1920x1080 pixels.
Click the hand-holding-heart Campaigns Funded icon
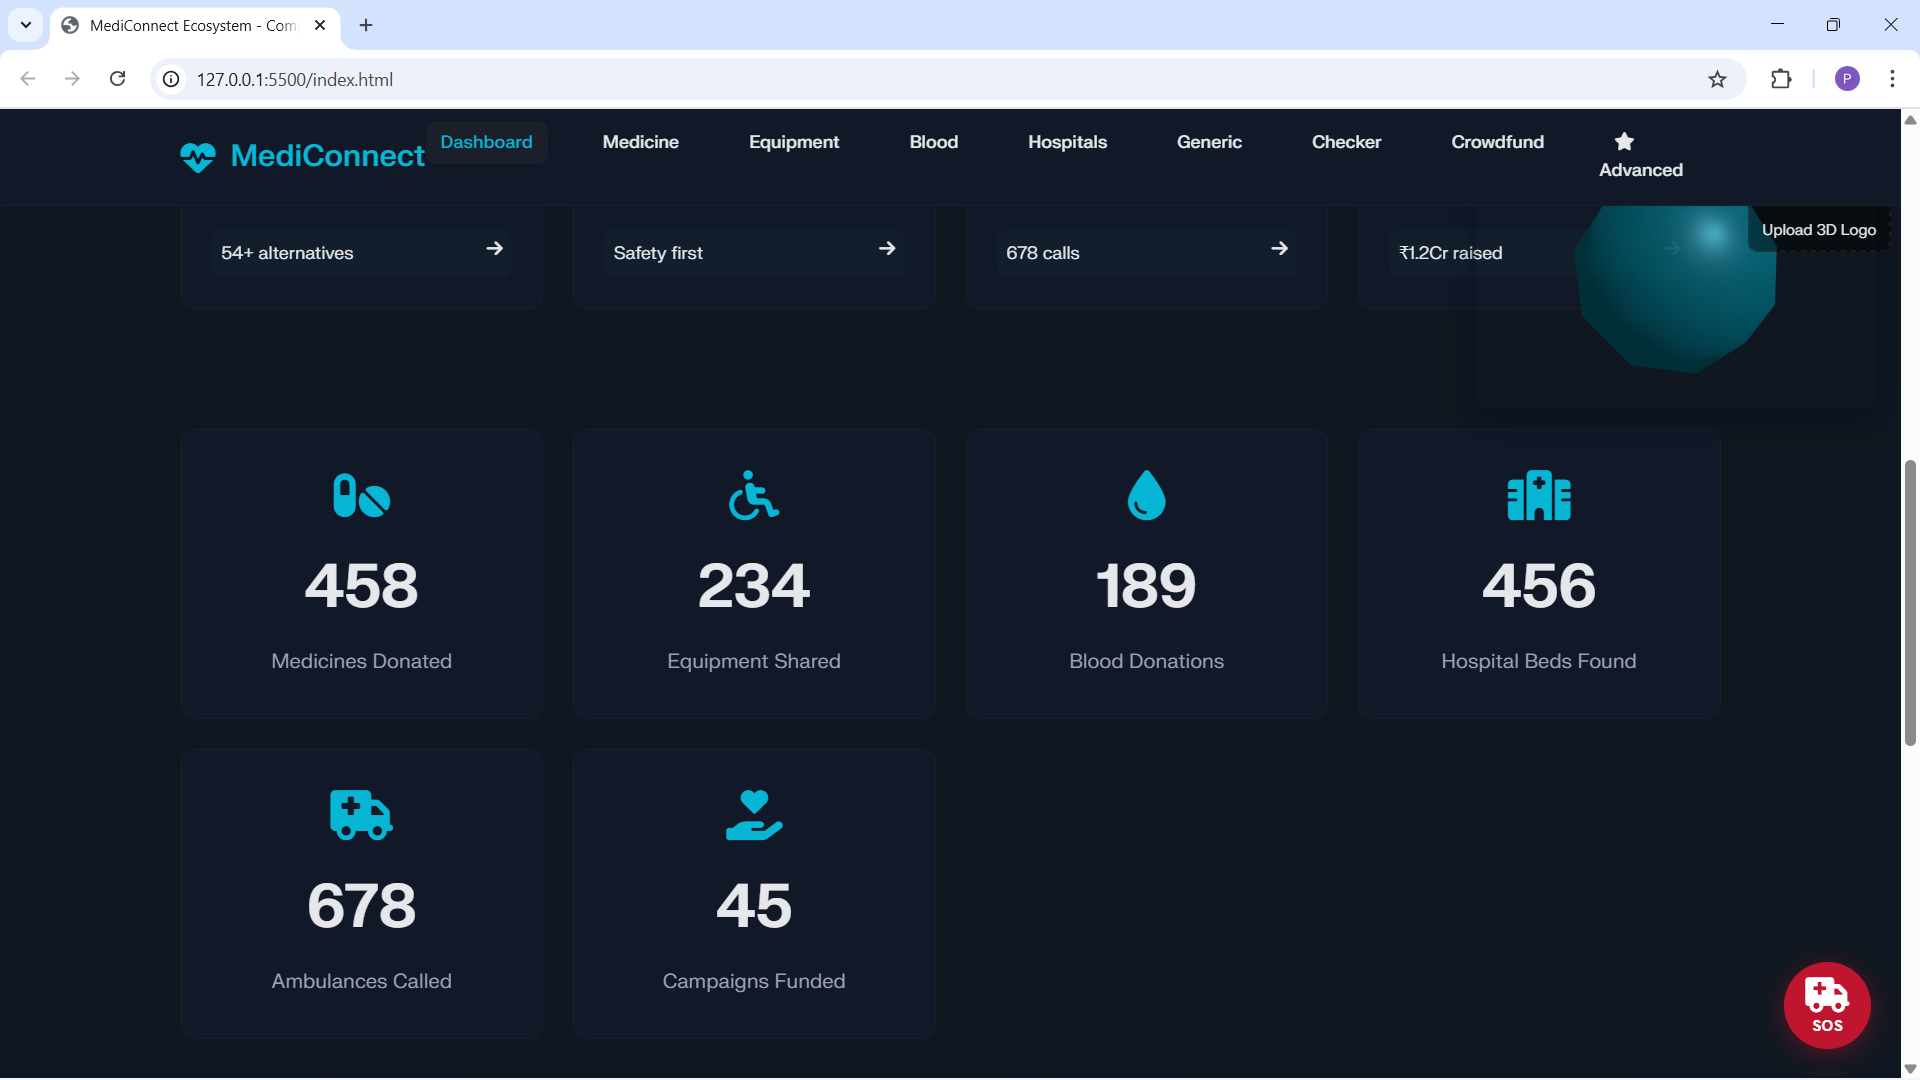pos(753,815)
